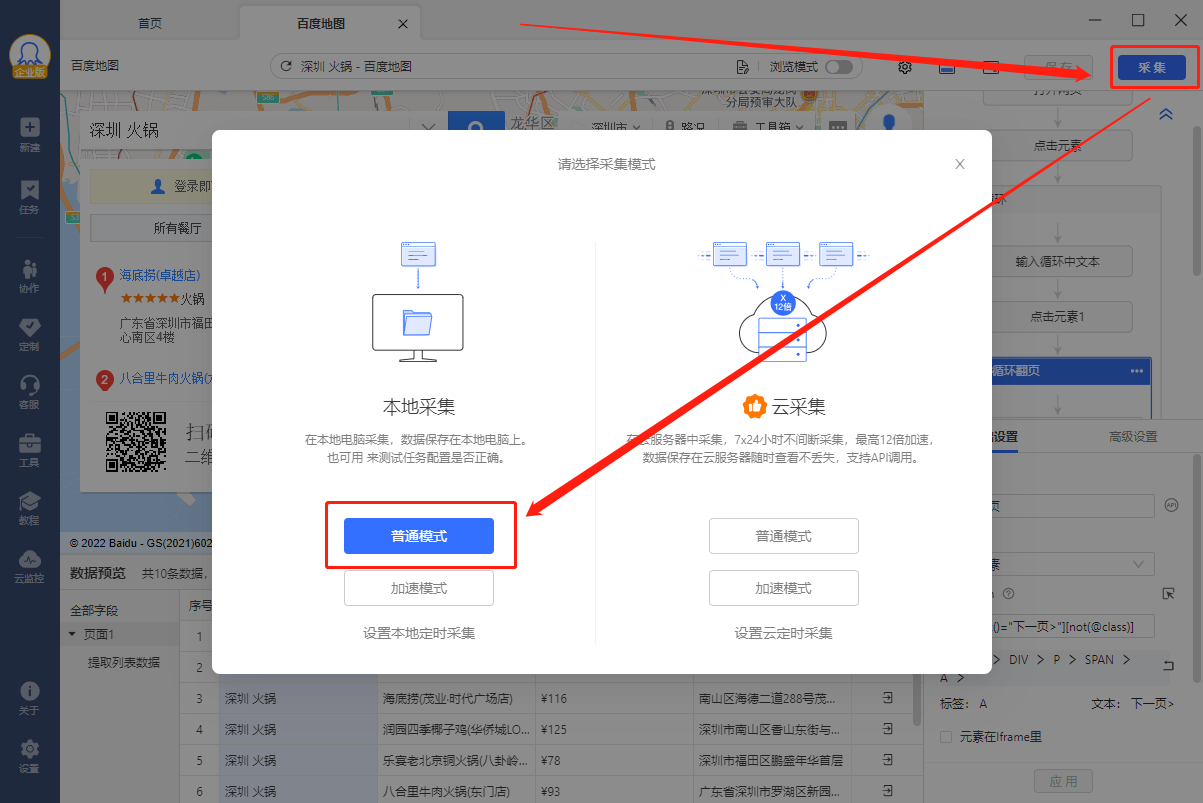Click the export icon in row 3
Viewport: 1203px width, 803px height.
pyautogui.click(x=887, y=698)
